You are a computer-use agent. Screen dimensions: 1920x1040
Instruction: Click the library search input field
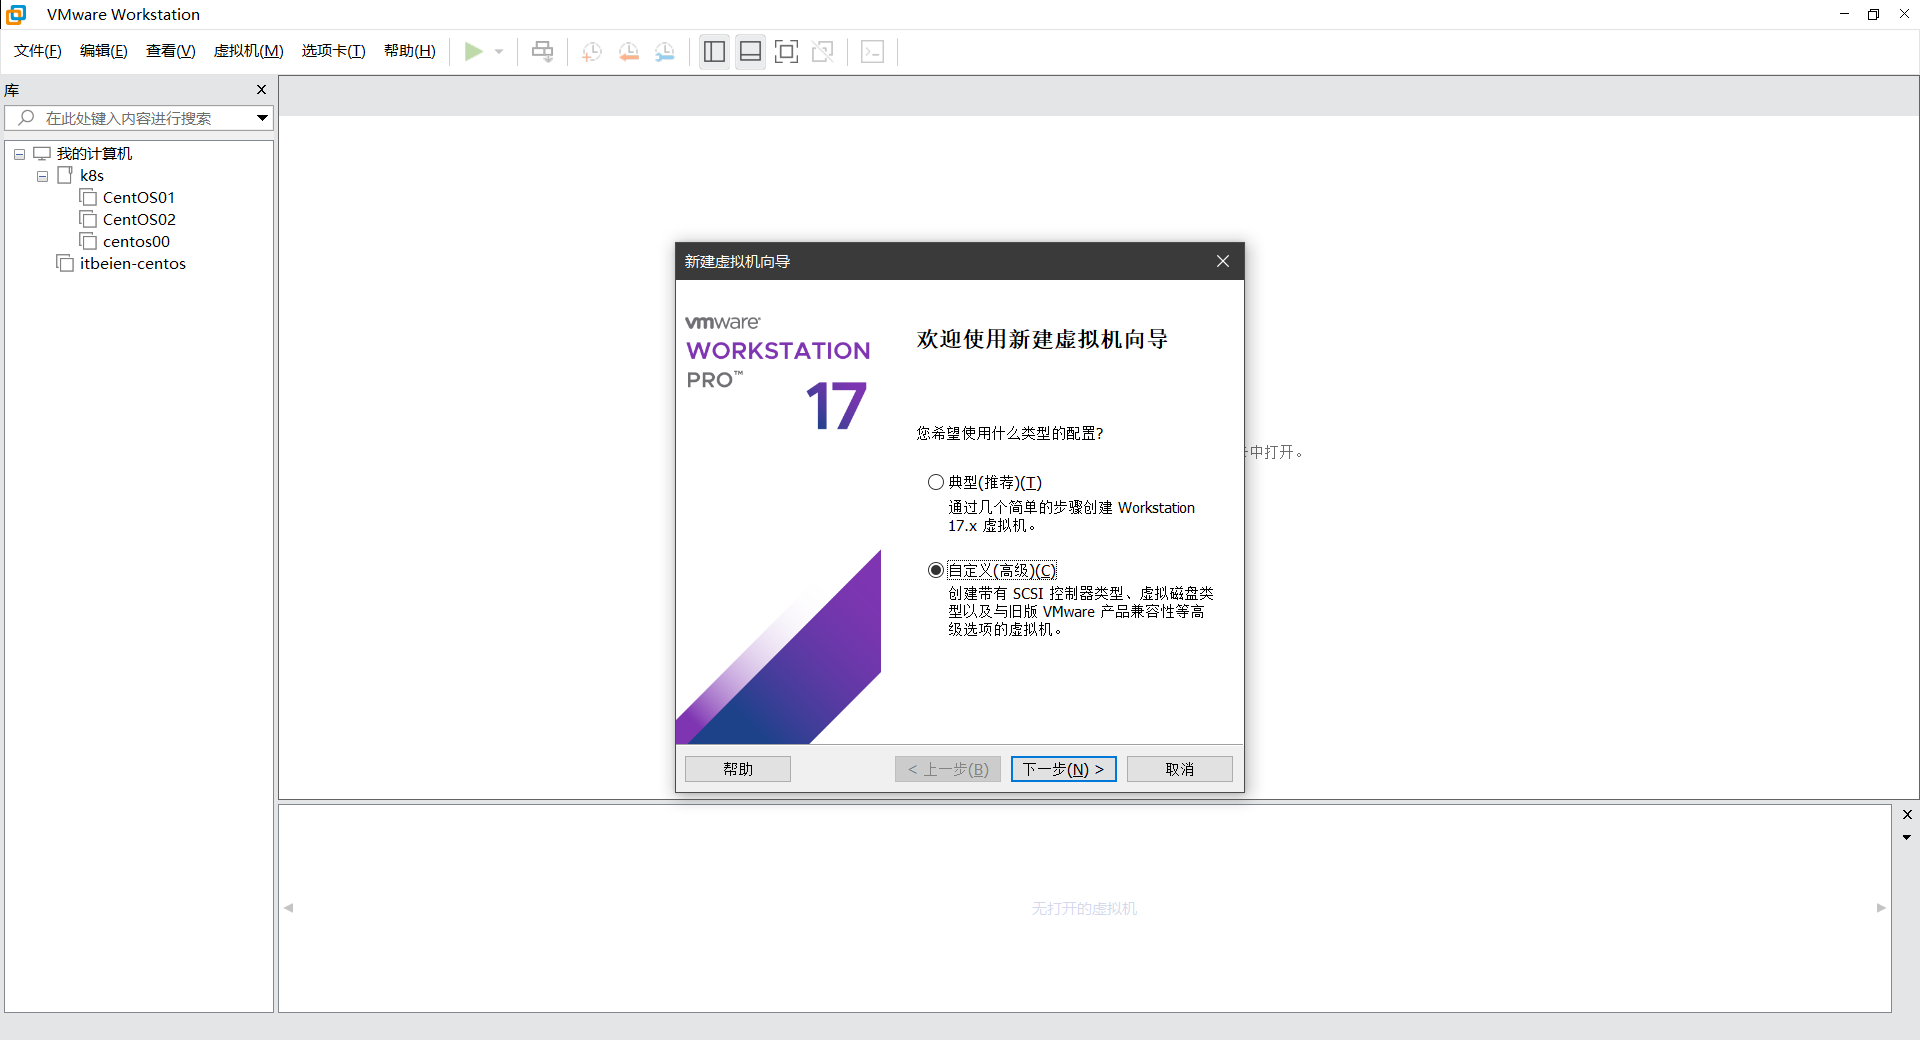[139, 118]
